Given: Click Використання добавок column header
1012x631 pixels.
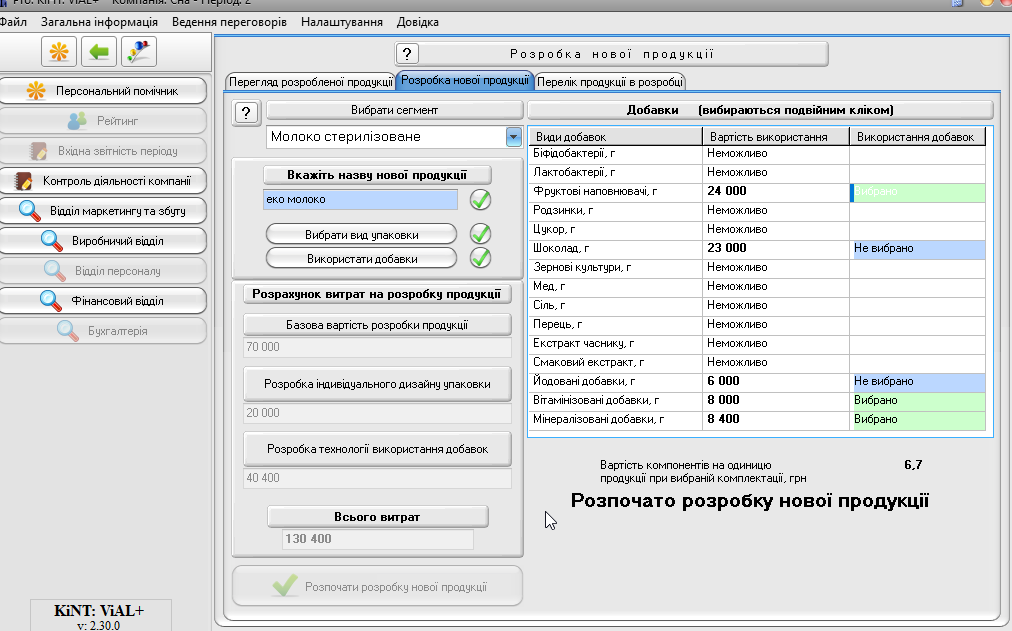Looking at the screenshot, I should pyautogui.click(x=917, y=137).
